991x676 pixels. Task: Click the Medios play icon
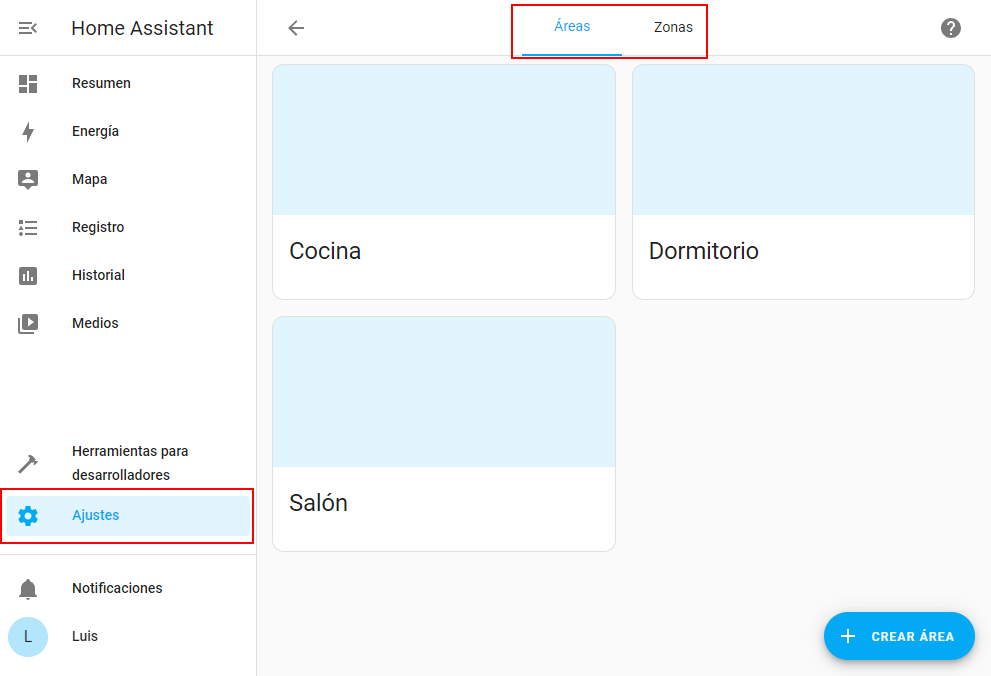(x=28, y=324)
